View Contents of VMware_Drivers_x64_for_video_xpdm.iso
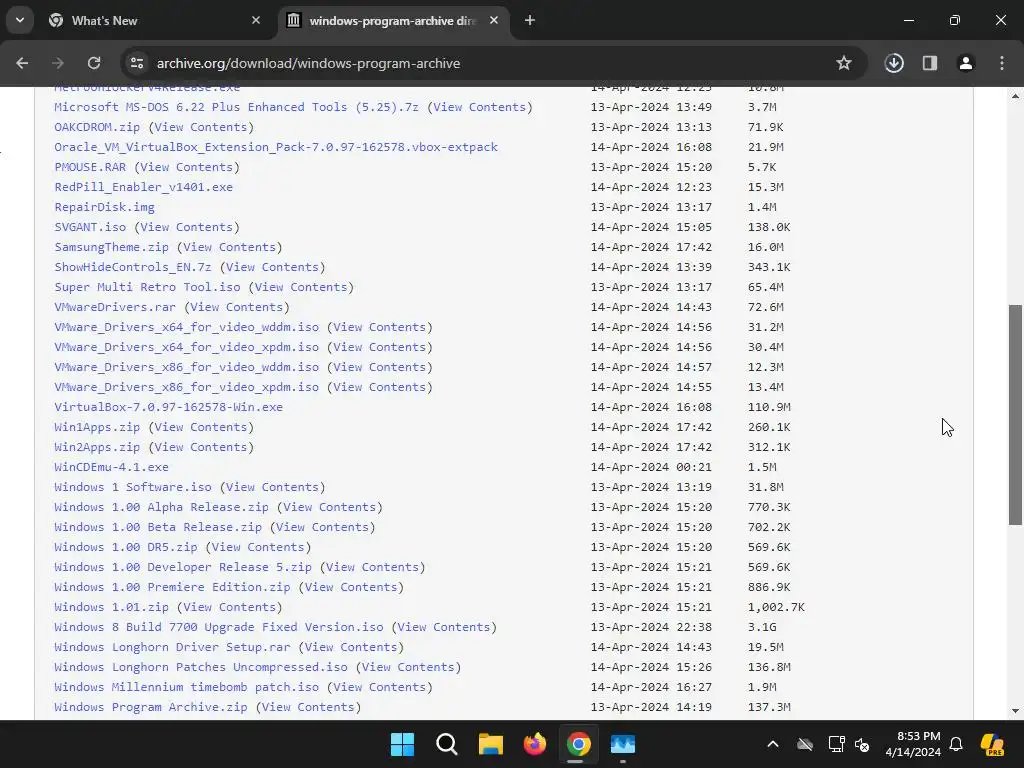 [379, 347]
